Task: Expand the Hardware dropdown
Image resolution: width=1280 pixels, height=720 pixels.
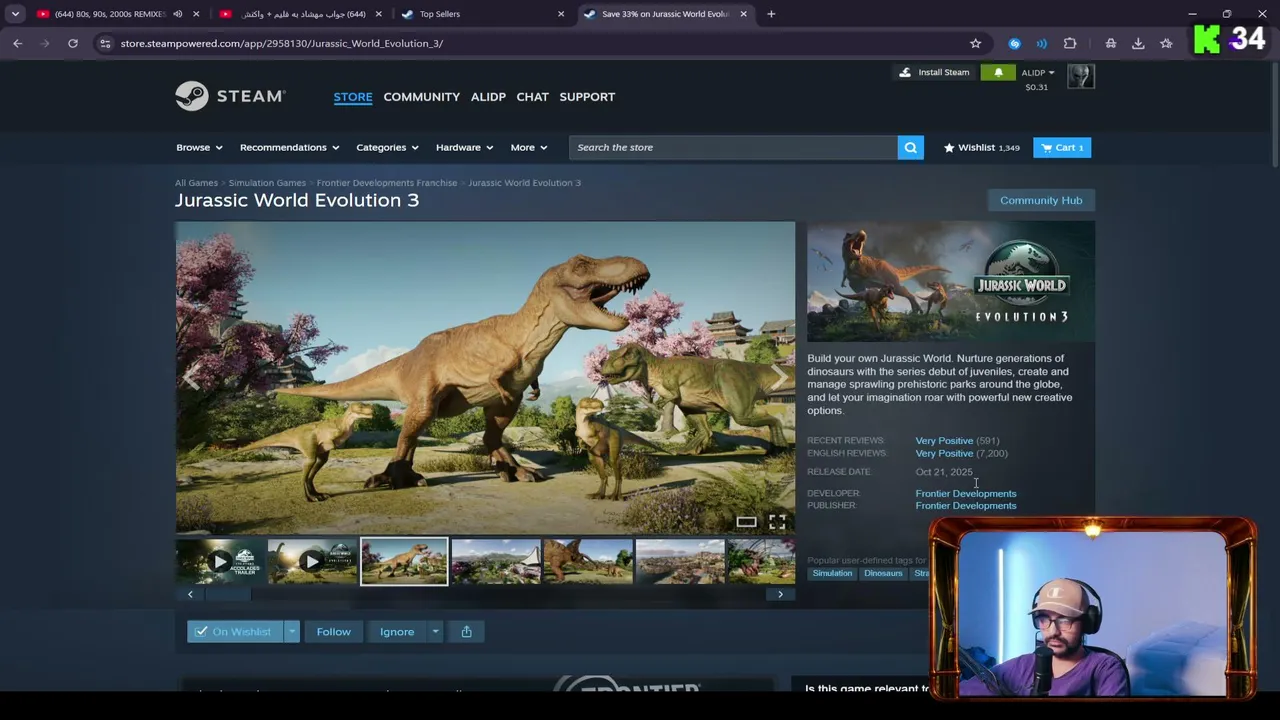Action: point(464,147)
